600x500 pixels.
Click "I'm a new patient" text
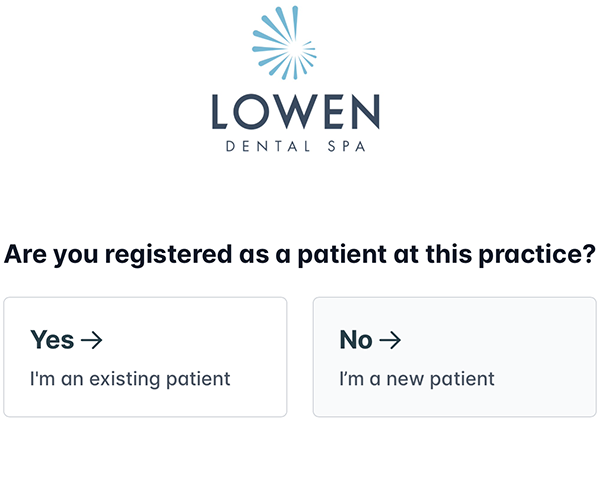(417, 379)
